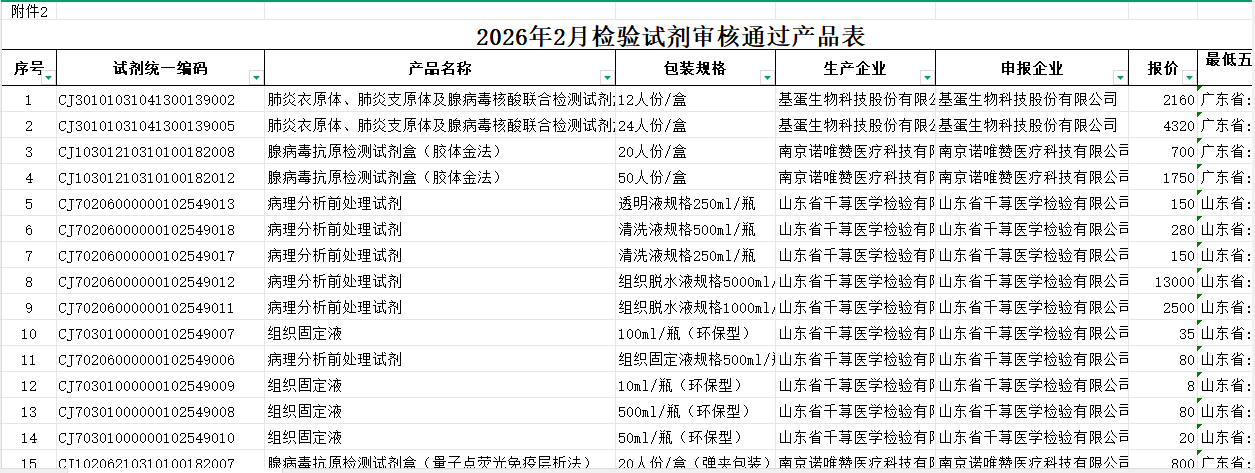The image size is (1255, 473).
Task: Open the 申报企业 filter dropdown
Action: (1118, 77)
